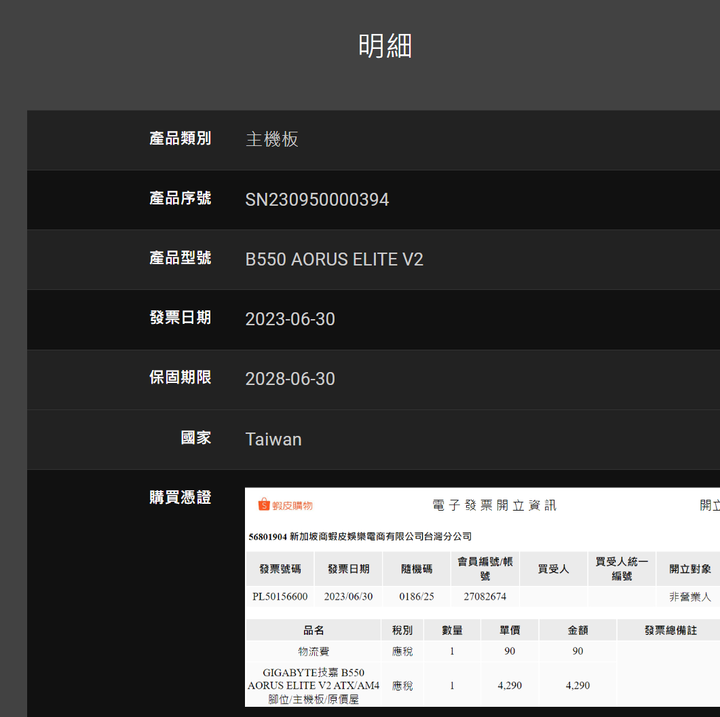This screenshot has height=717, width=720.
Task: Click the 產品型號 label
Action: pyautogui.click(x=180, y=258)
